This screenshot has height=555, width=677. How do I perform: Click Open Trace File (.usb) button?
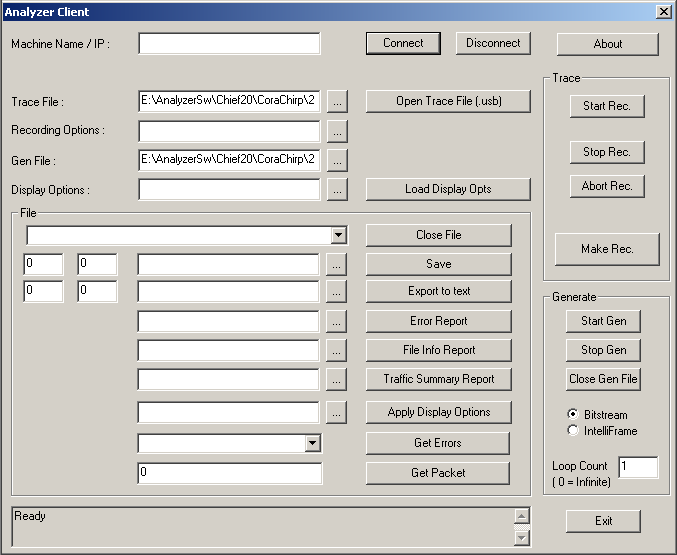pyautogui.click(x=448, y=101)
